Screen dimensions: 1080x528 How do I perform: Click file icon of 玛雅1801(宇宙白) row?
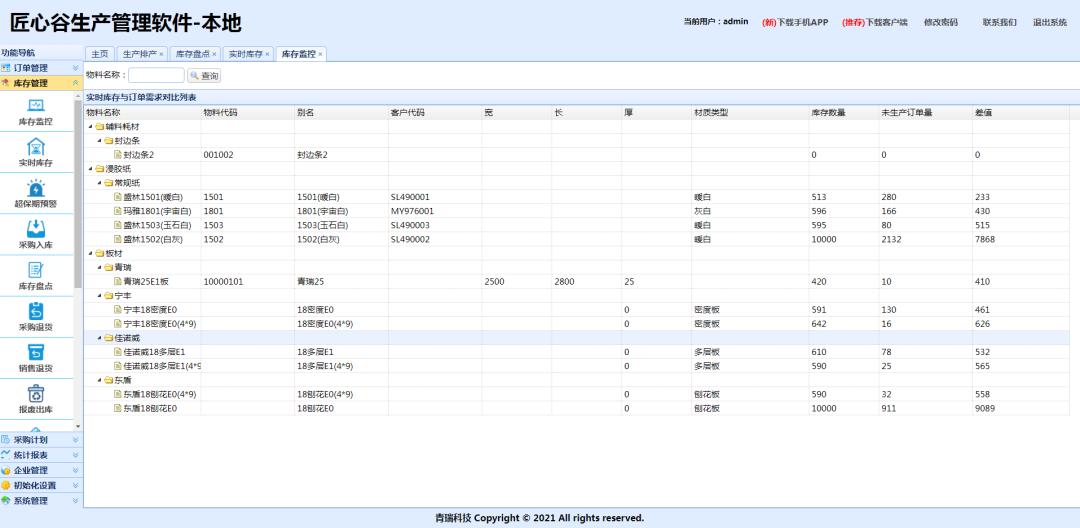pyautogui.click(x=118, y=211)
